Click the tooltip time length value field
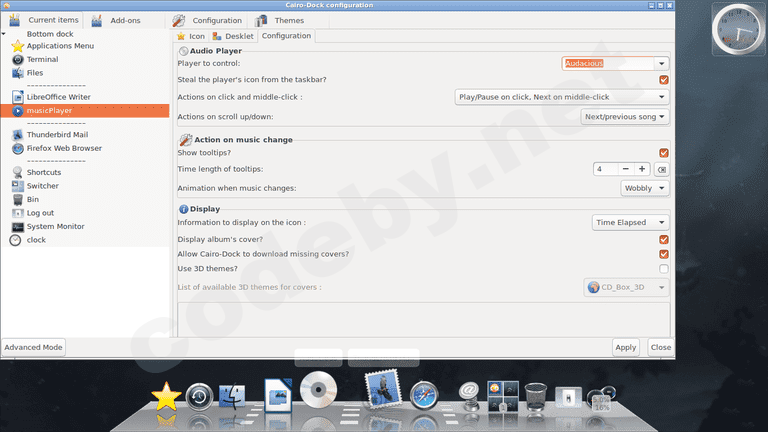Image resolution: width=768 pixels, height=432 pixels. (x=605, y=169)
